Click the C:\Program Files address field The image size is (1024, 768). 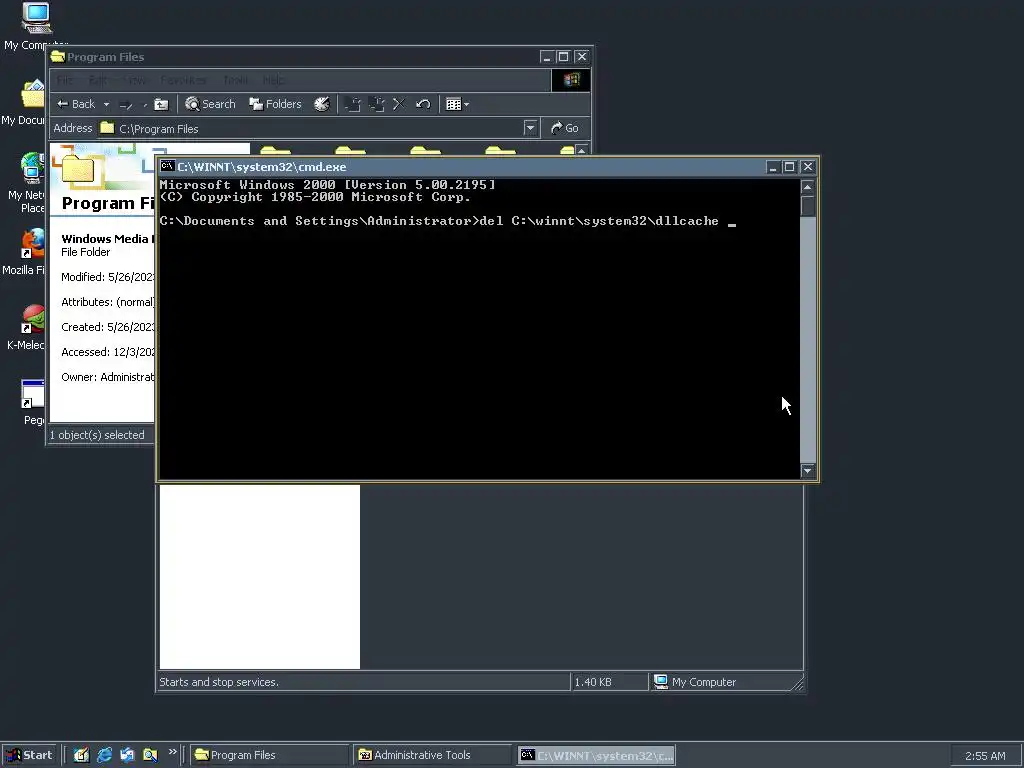tap(310, 129)
